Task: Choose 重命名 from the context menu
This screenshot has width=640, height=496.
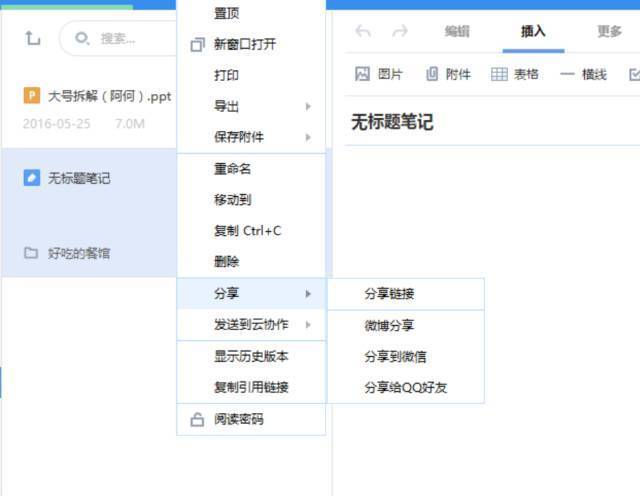Action: [251, 169]
